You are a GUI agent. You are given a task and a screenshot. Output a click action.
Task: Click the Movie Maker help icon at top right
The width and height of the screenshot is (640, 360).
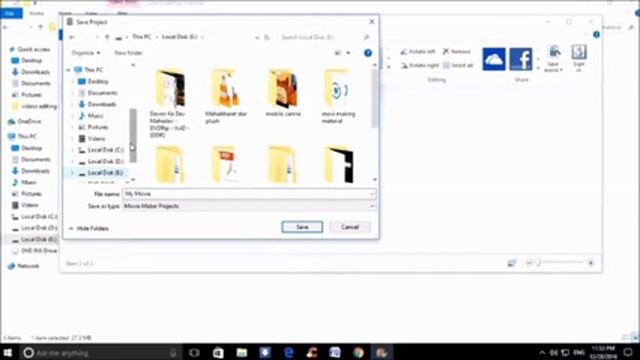[x=596, y=35]
